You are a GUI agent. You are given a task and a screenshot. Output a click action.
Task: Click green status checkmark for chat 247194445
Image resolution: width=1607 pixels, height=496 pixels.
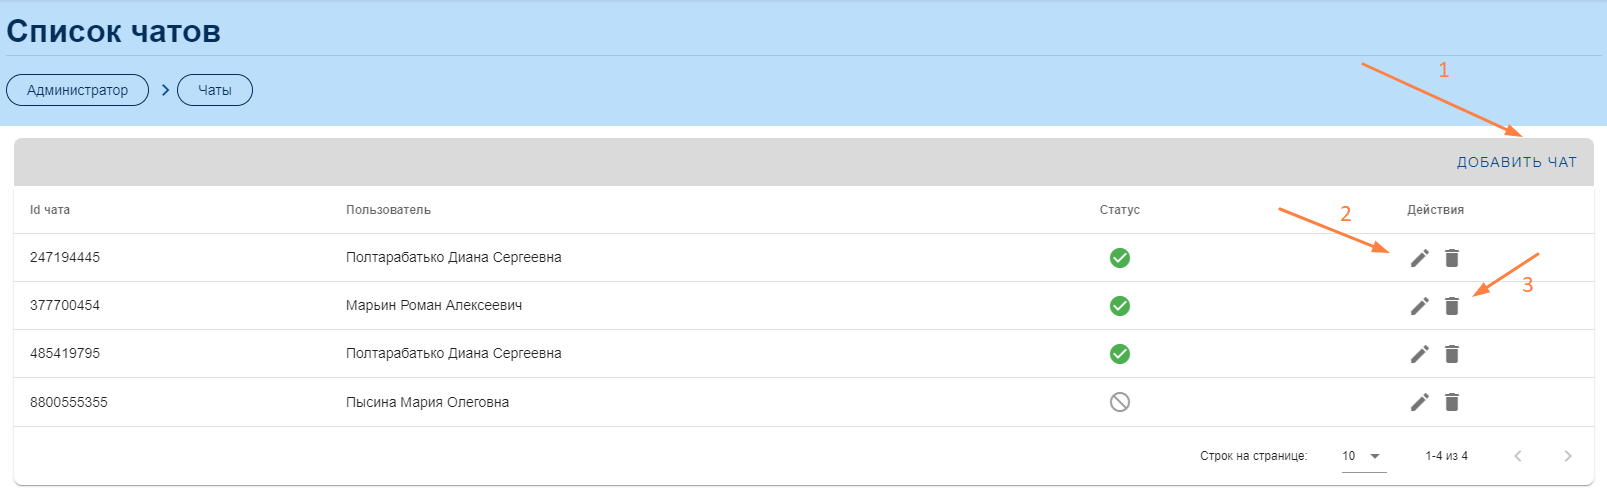tap(1120, 258)
